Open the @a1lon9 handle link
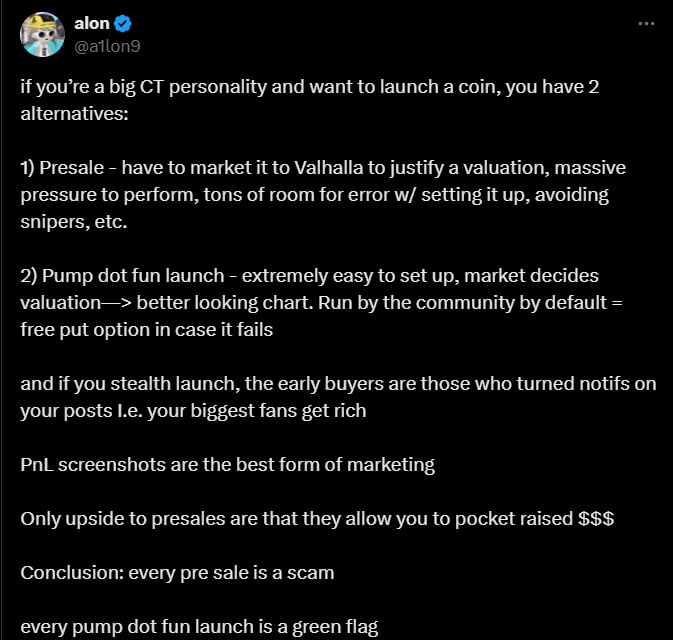 tap(107, 46)
